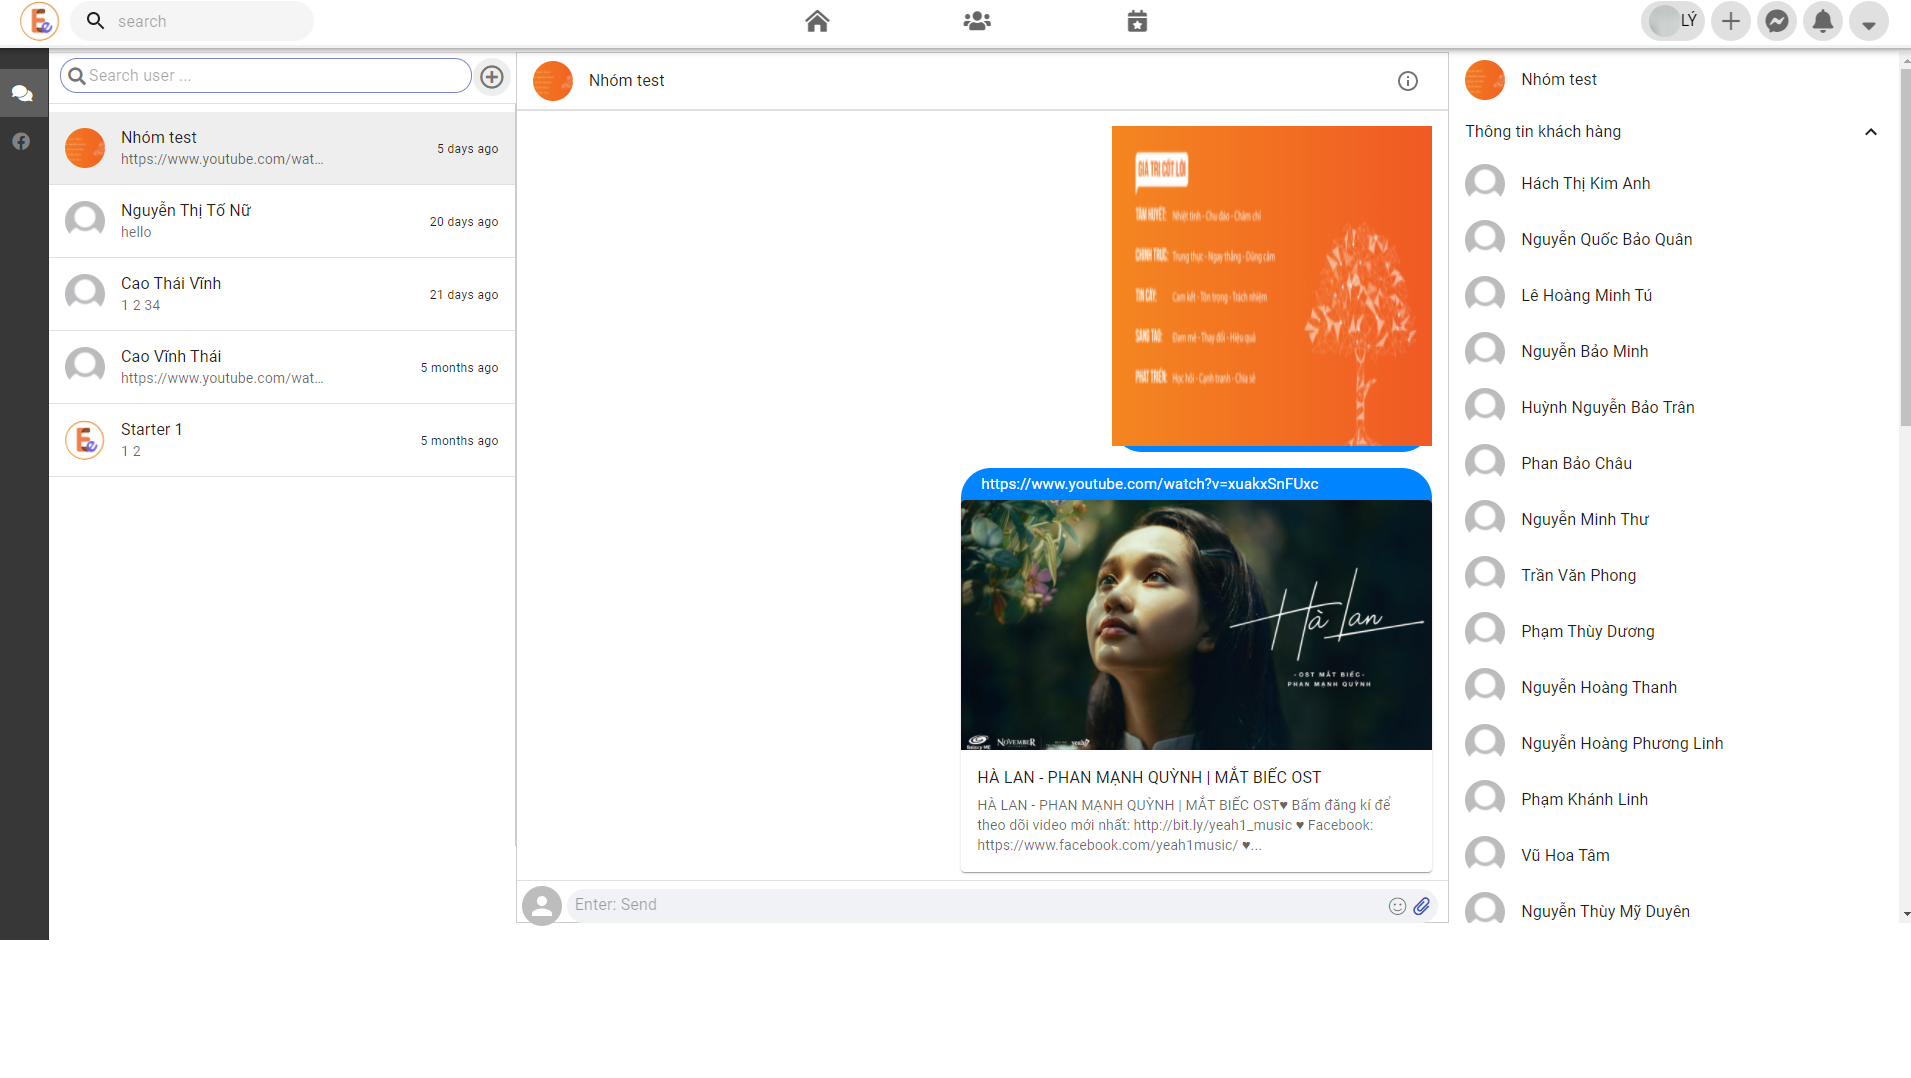
Task: Click the Nhóm test orange avatar in list
Action: (85, 148)
